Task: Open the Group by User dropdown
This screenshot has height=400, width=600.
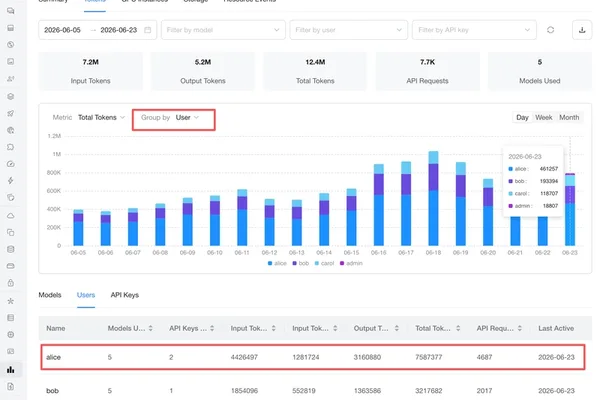Action: (187, 118)
